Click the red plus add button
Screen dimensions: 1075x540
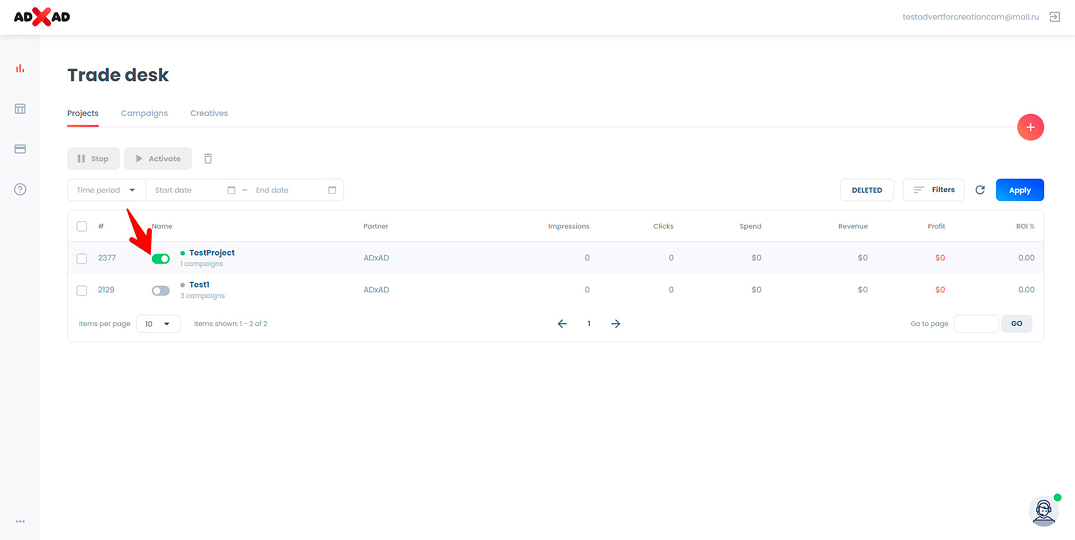(1030, 127)
